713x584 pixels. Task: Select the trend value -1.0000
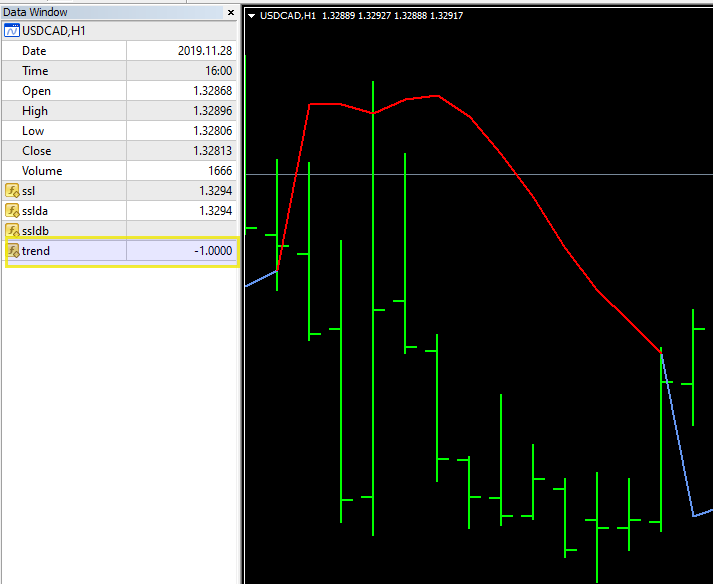pos(213,251)
